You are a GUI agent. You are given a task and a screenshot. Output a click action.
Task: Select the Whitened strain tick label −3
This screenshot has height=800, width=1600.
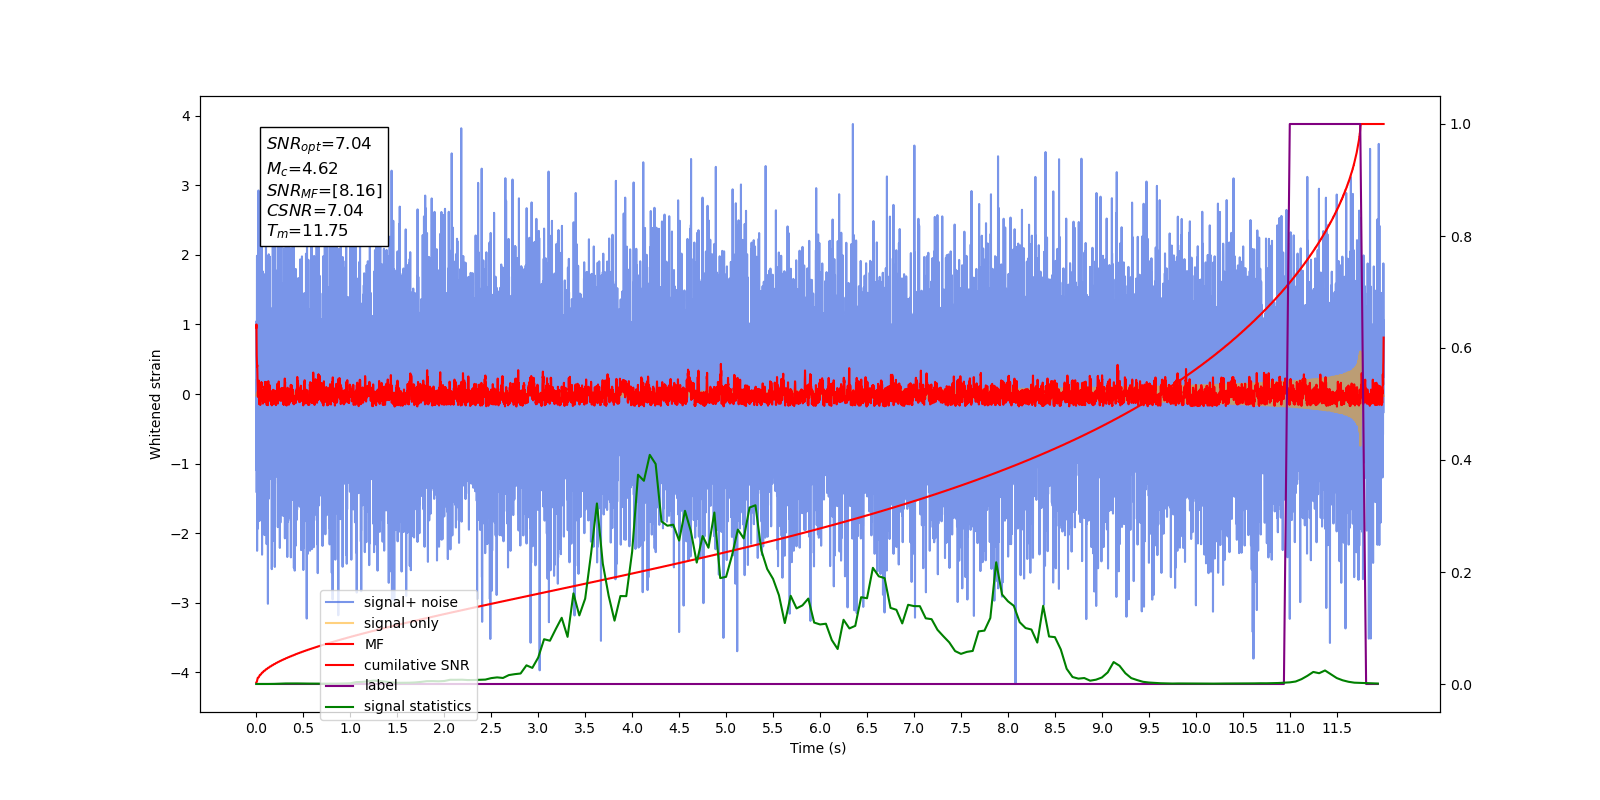(180, 603)
